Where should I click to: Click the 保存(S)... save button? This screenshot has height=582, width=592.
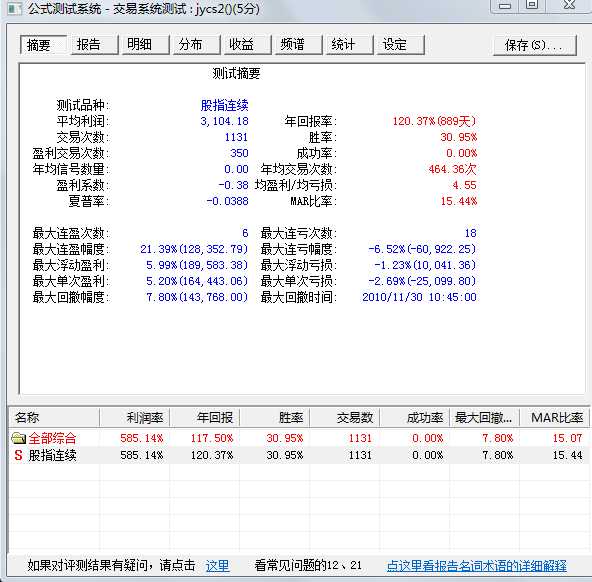pos(534,45)
